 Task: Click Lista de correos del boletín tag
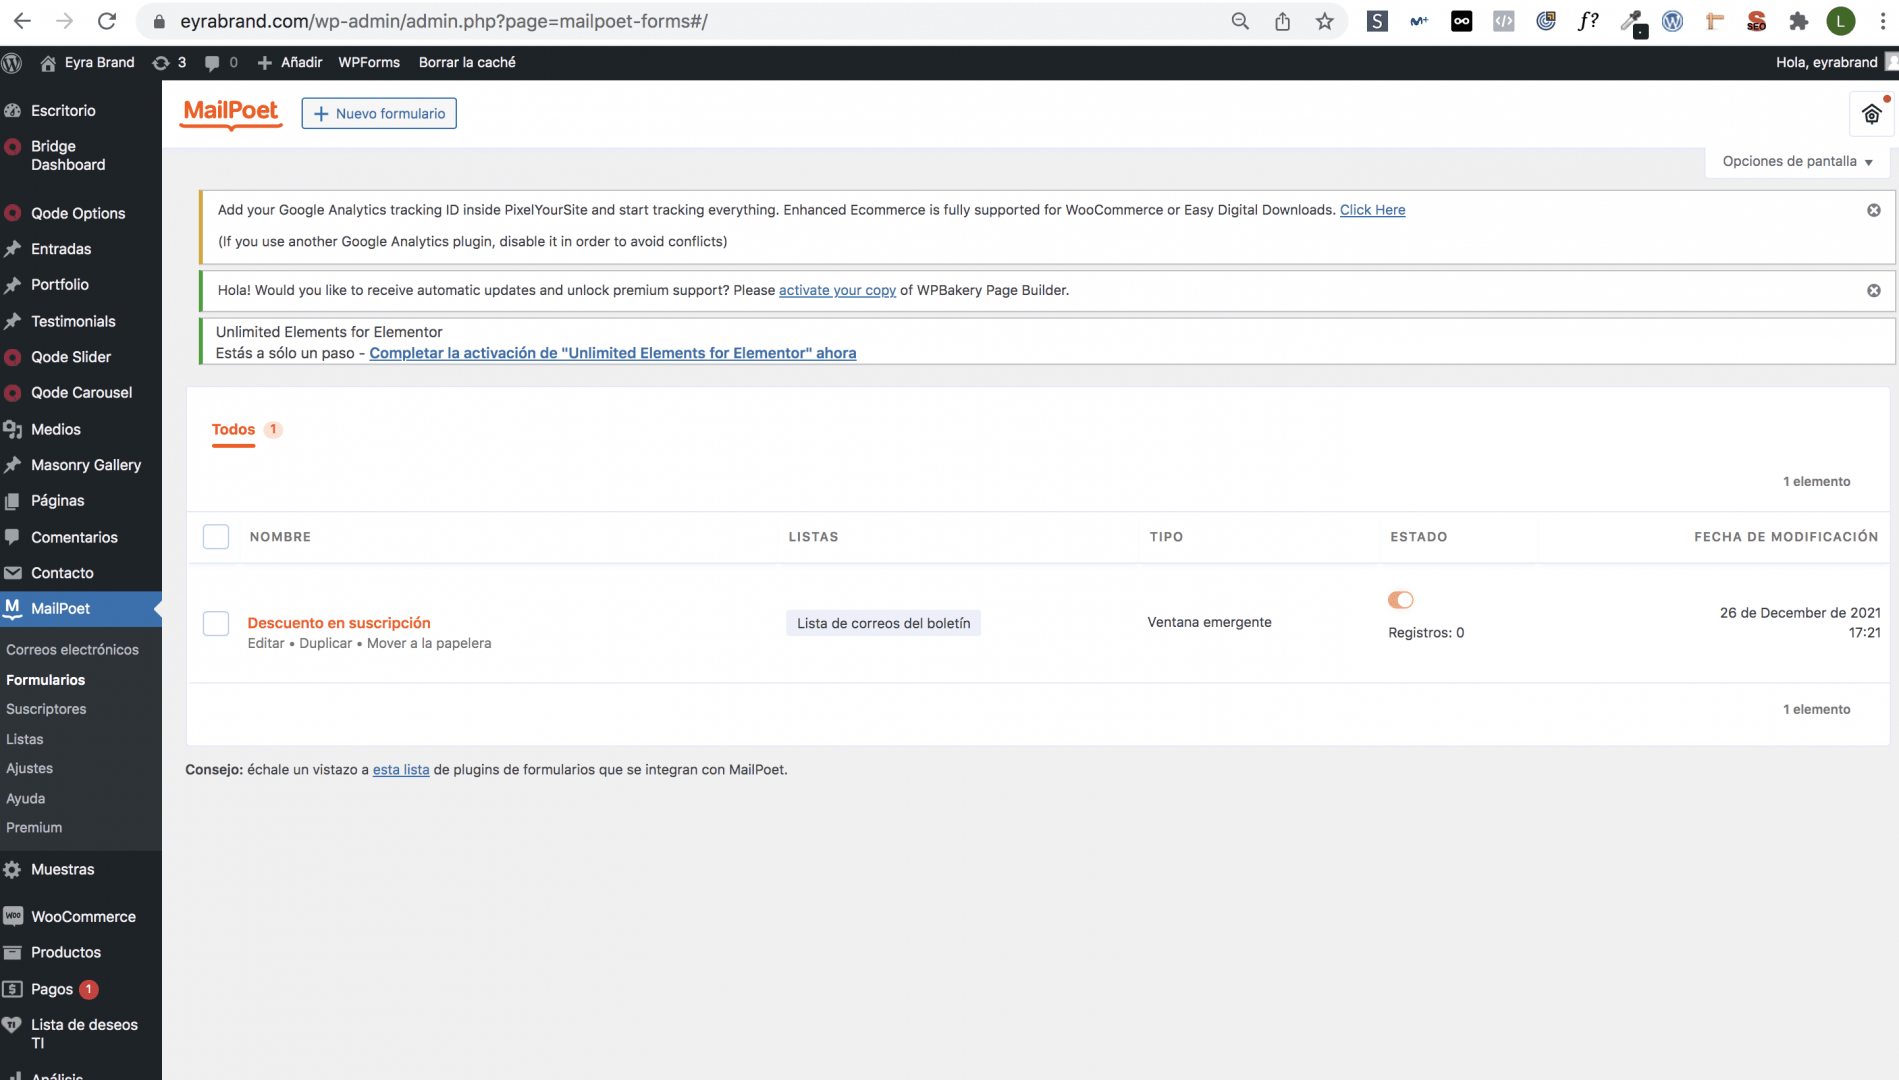[883, 623]
